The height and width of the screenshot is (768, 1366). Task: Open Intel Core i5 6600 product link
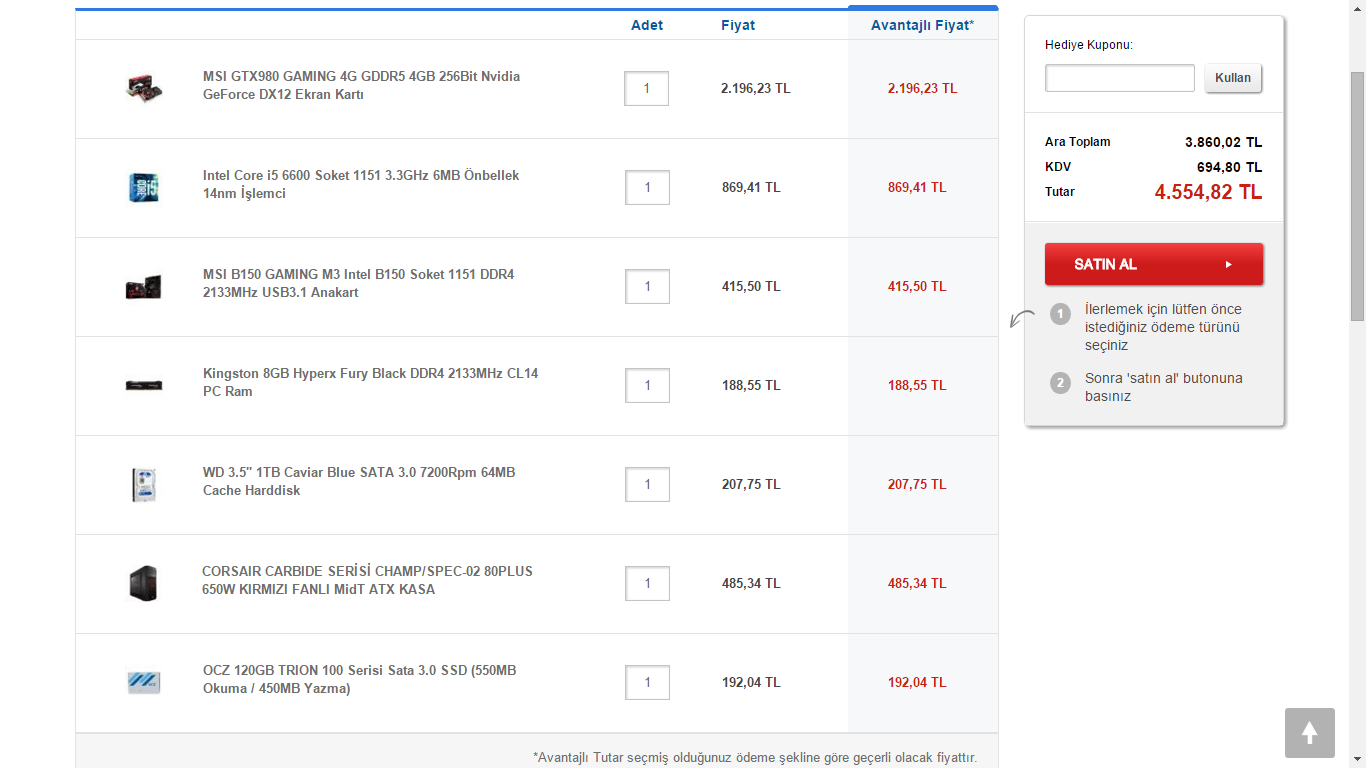[361, 184]
